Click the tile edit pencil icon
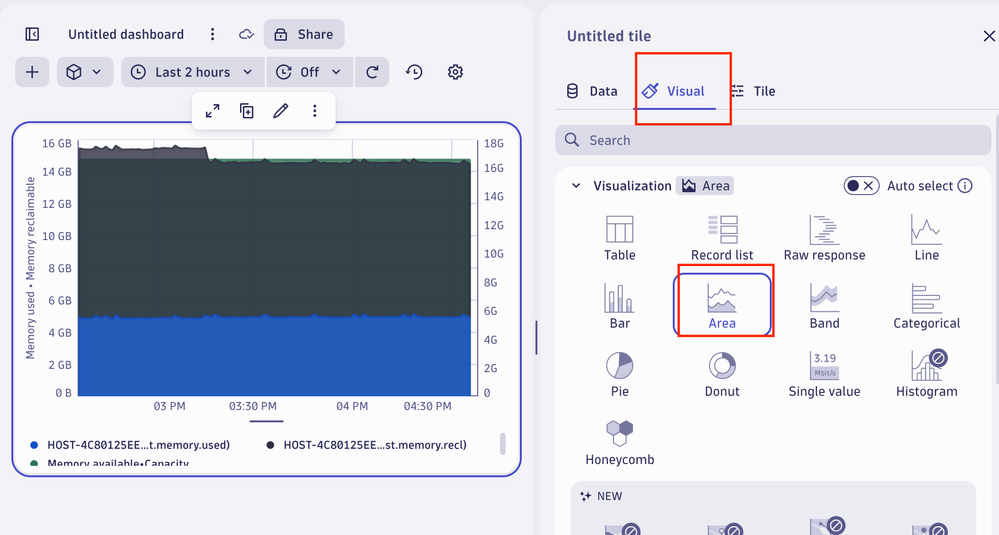The width and height of the screenshot is (999, 535). (x=281, y=111)
